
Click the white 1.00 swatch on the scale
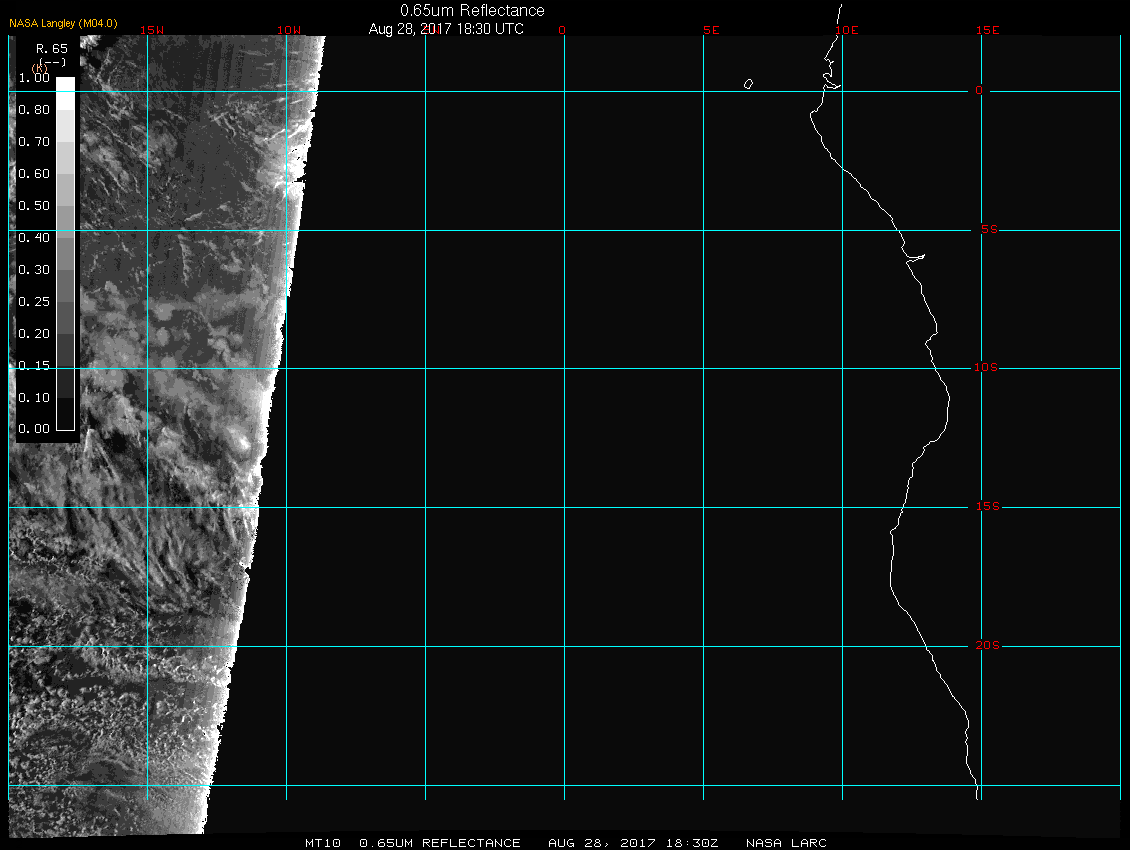[65, 85]
